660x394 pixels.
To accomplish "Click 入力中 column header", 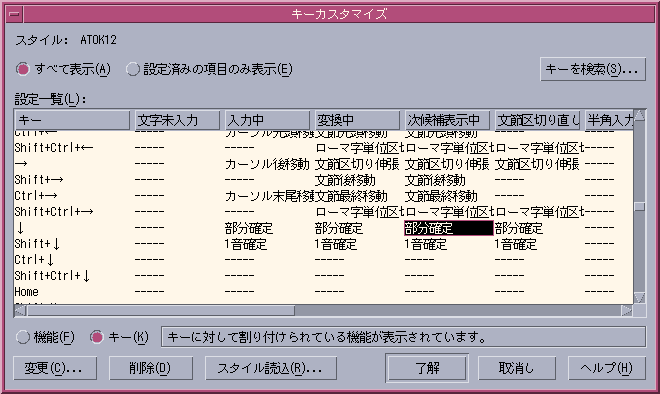I will 267,120.
